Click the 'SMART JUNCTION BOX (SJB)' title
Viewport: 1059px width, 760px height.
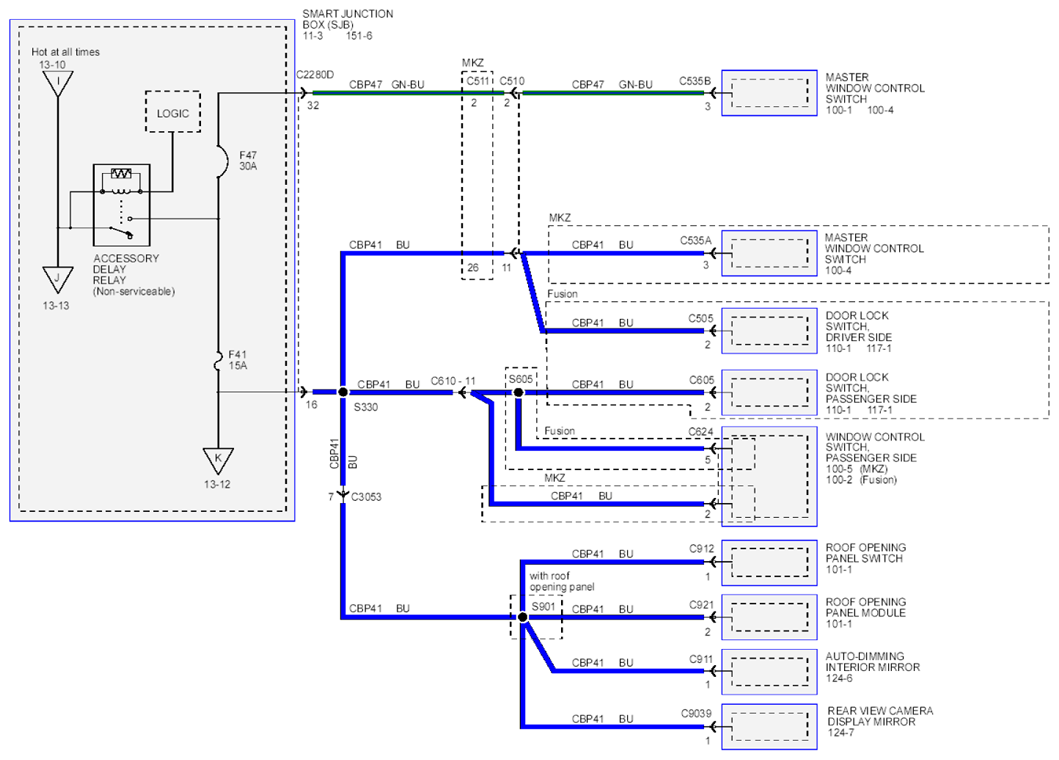(347, 19)
